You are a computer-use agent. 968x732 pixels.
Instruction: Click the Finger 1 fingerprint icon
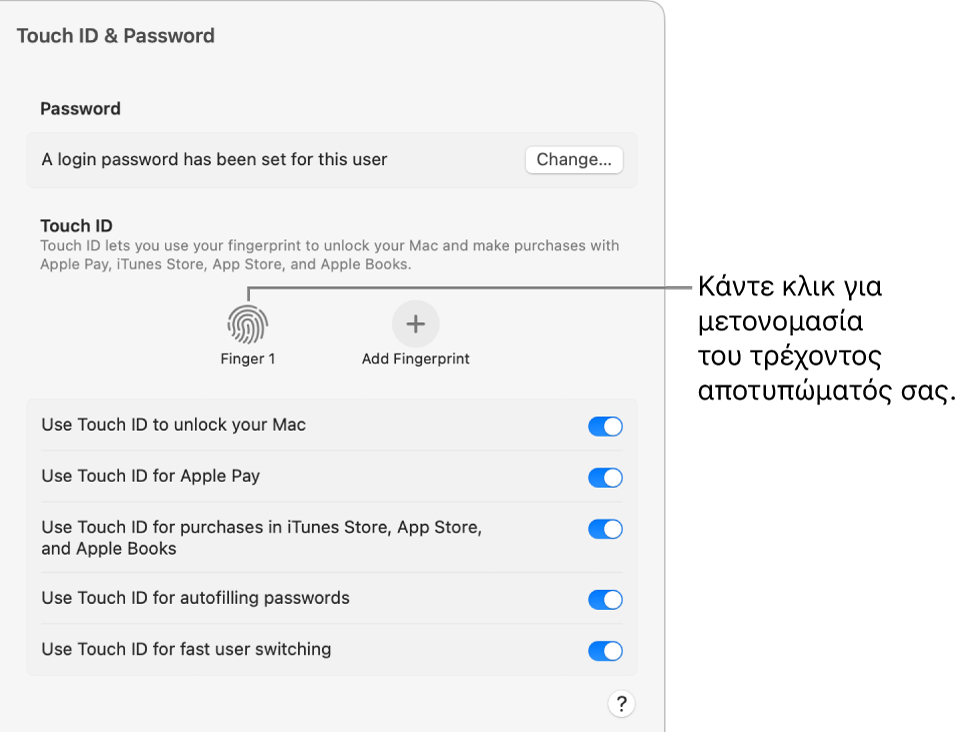point(247,322)
